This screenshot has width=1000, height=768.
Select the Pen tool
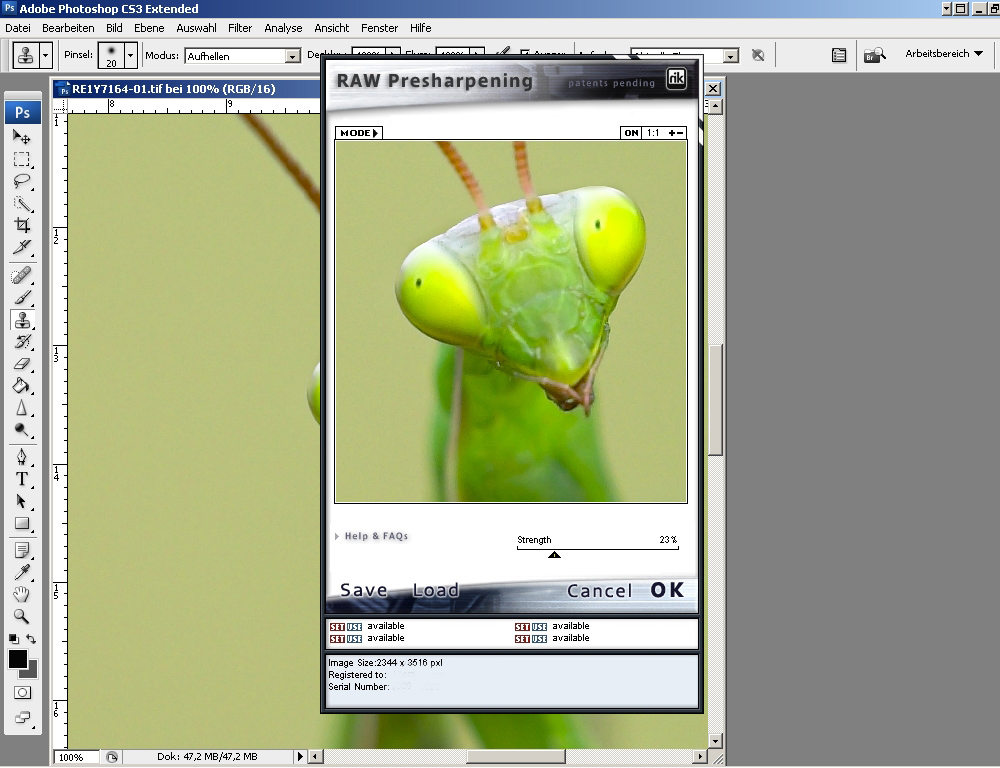pyautogui.click(x=22, y=457)
